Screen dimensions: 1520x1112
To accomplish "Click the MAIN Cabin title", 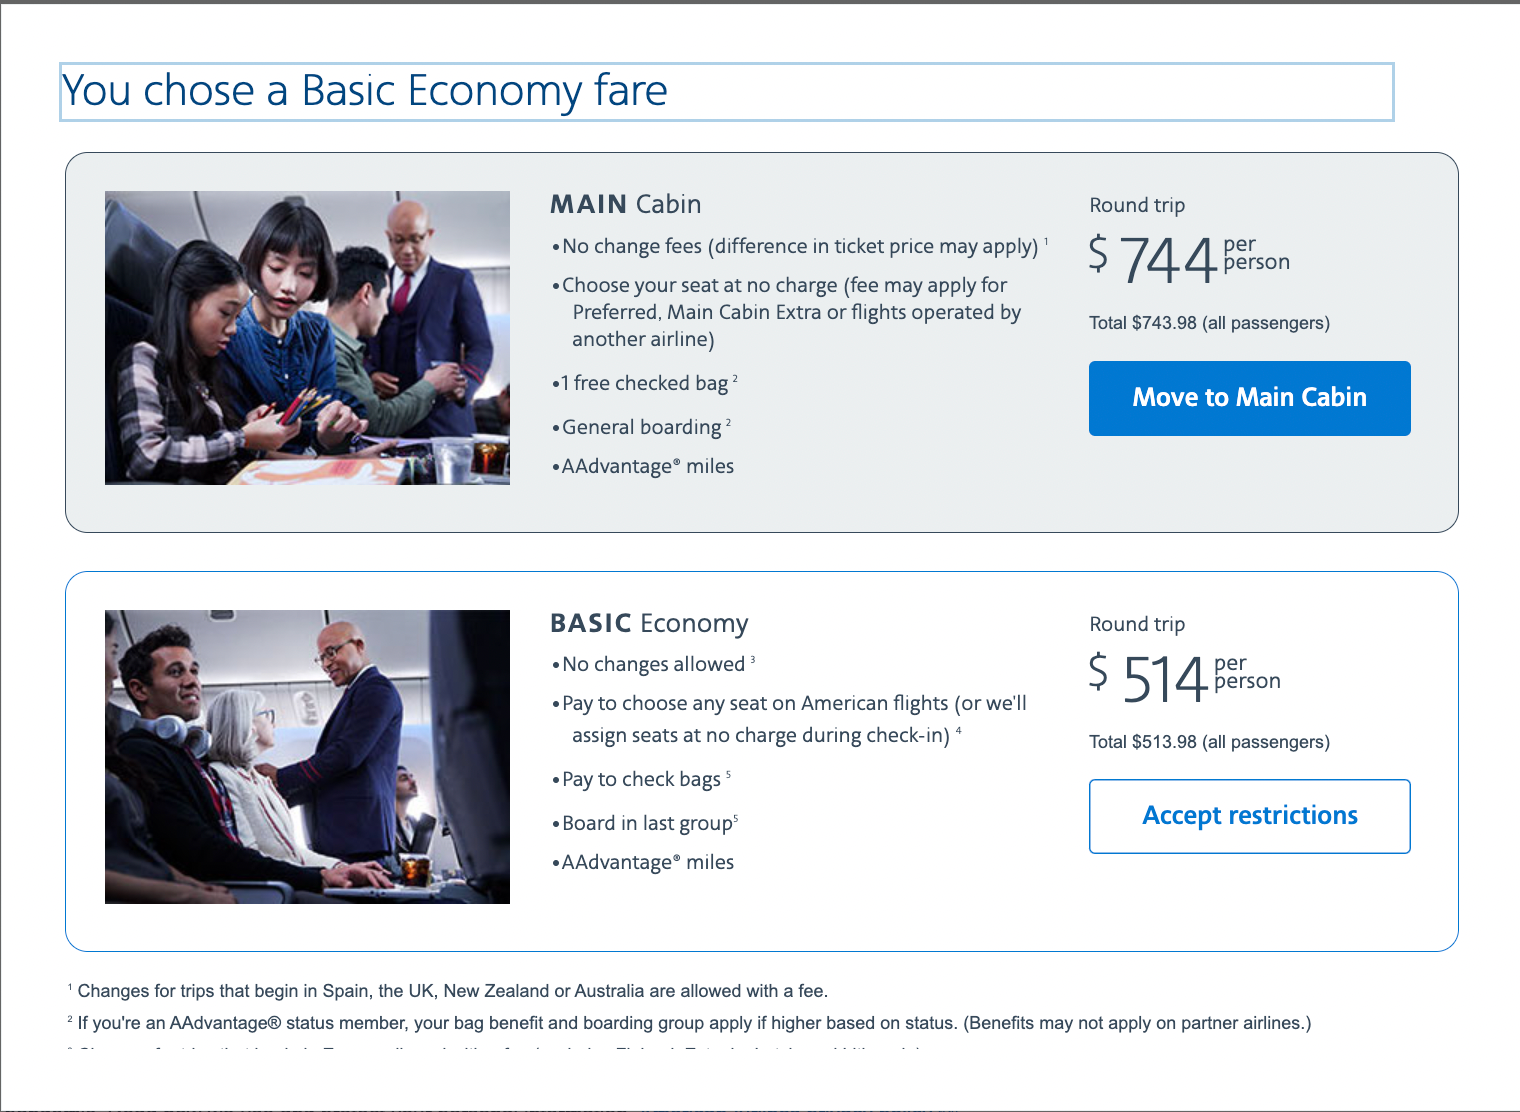I will coord(625,204).
